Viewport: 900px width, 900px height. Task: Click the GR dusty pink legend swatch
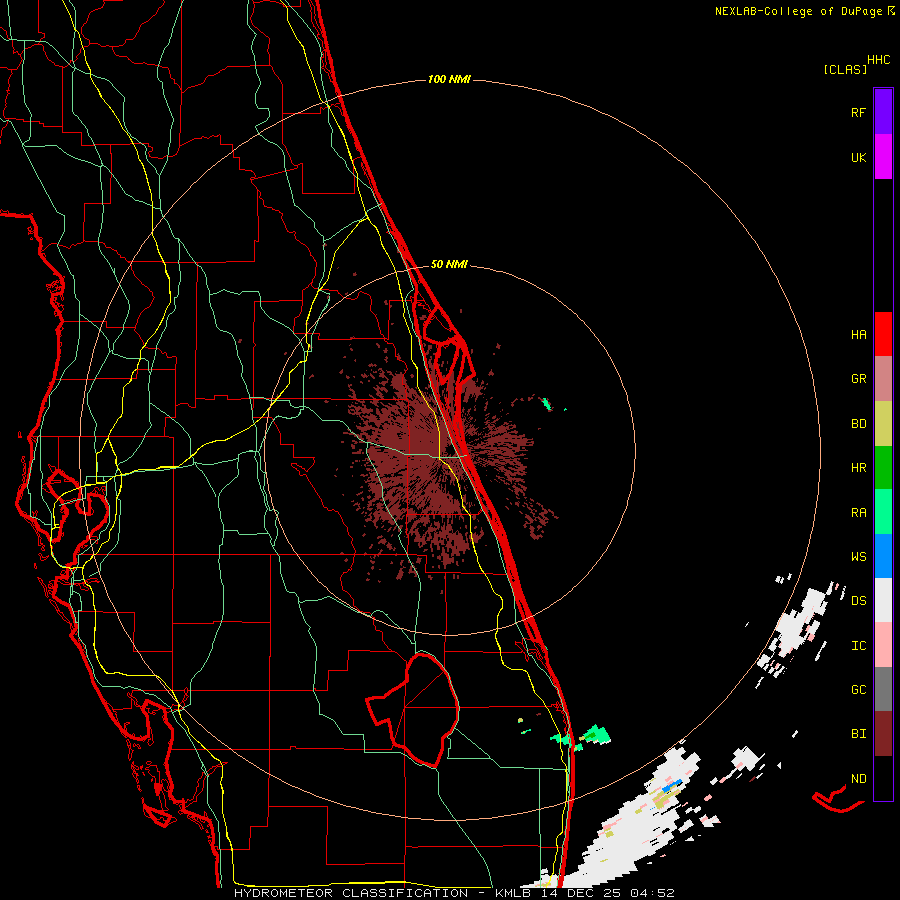coord(883,379)
